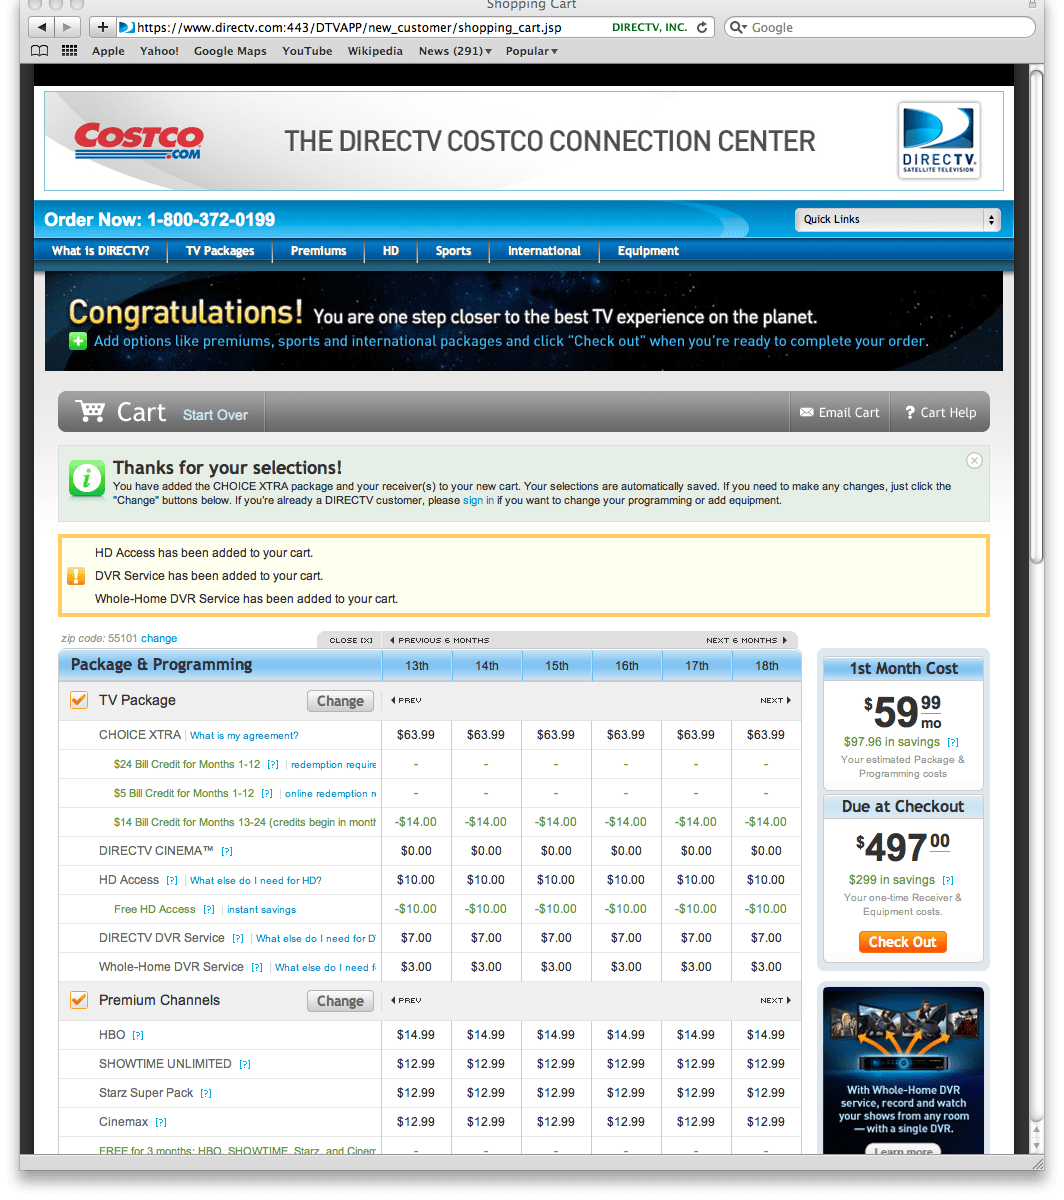Click the DIRECTV satellite logo

(x=939, y=141)
